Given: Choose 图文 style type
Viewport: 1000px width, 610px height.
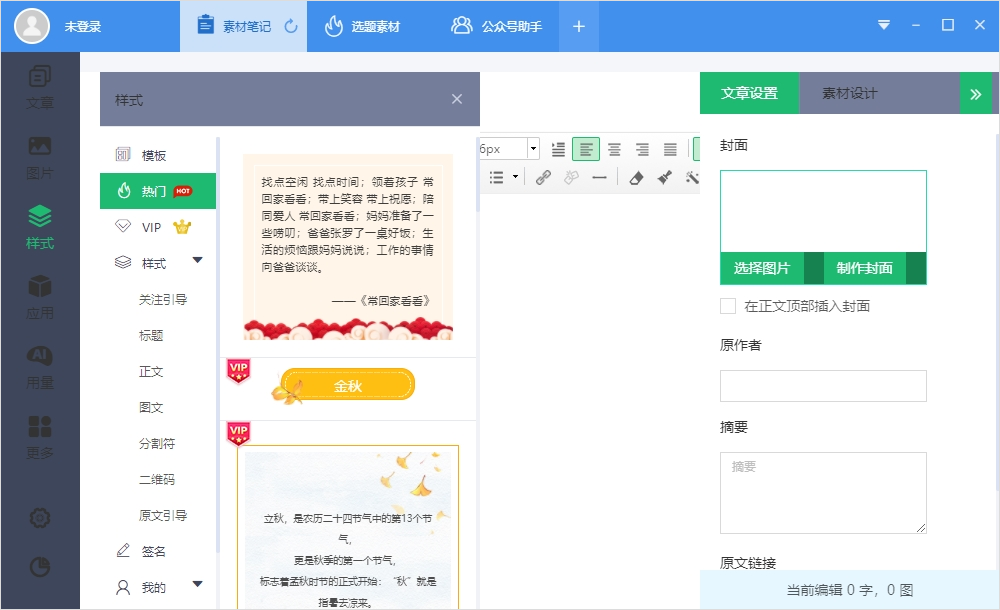Looking at the screenshot, I should coord(151,407).
